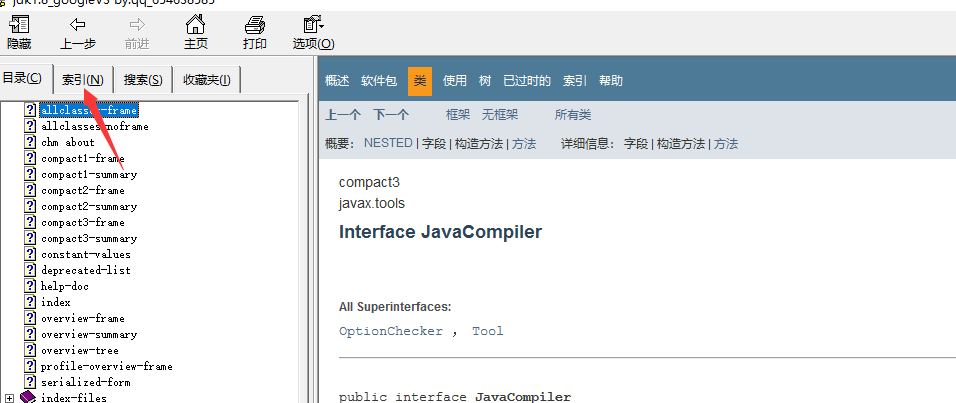The width and height of the screenshot is (956, 403).
Task: Click the NESTED summary link
Action: point(388,143)
